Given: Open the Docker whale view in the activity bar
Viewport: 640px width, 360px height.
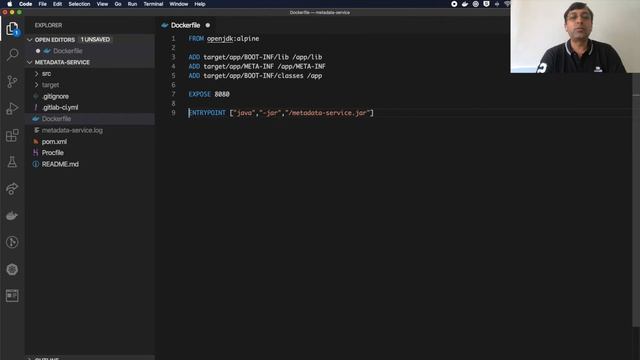Looking at the screenshot, I should pos(12,216).
